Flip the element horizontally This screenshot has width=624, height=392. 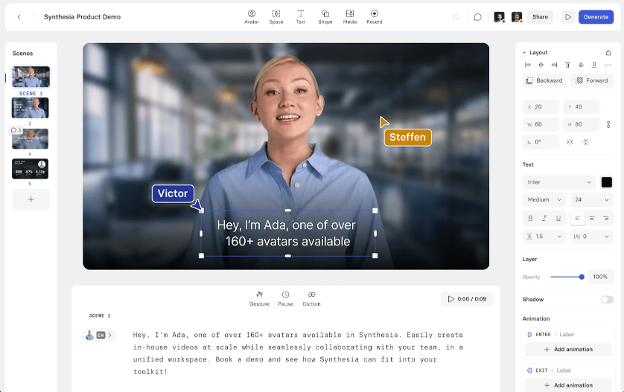click(570, 142)
